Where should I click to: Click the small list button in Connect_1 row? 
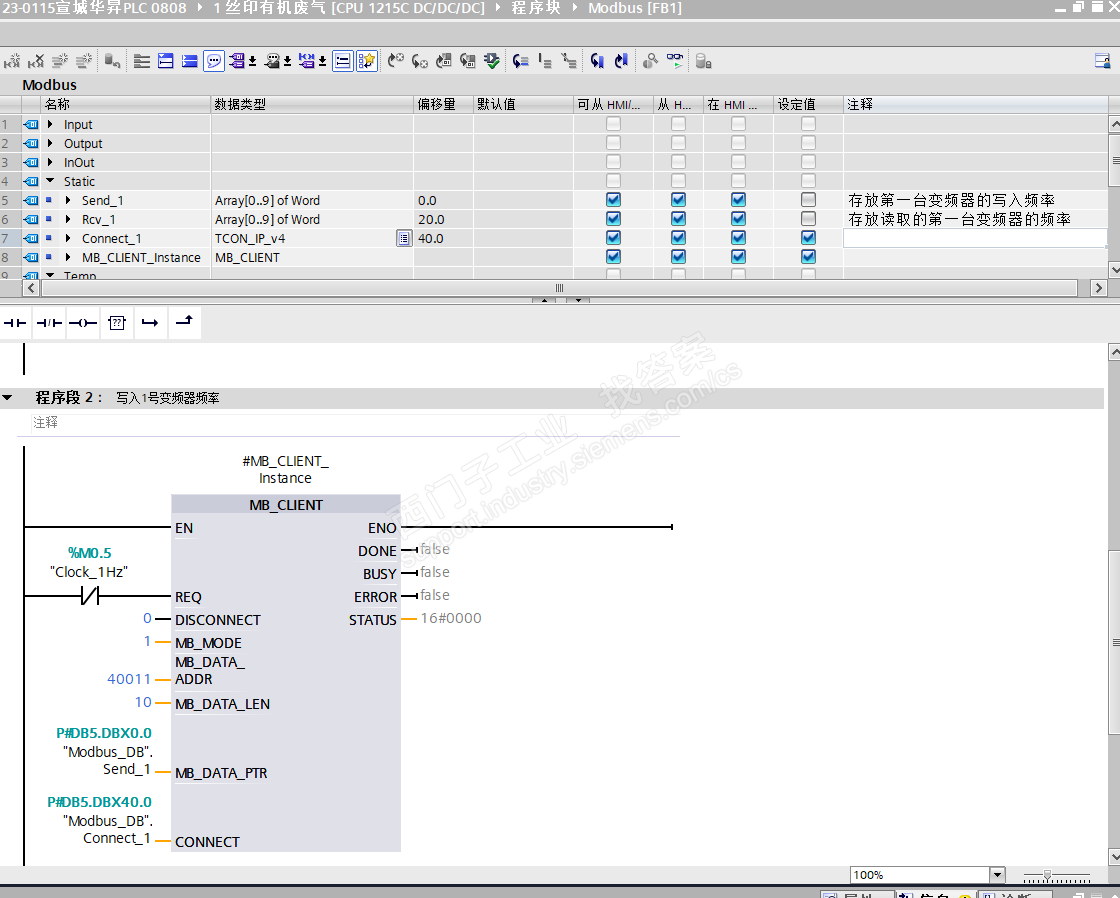(x=404, y=239)
